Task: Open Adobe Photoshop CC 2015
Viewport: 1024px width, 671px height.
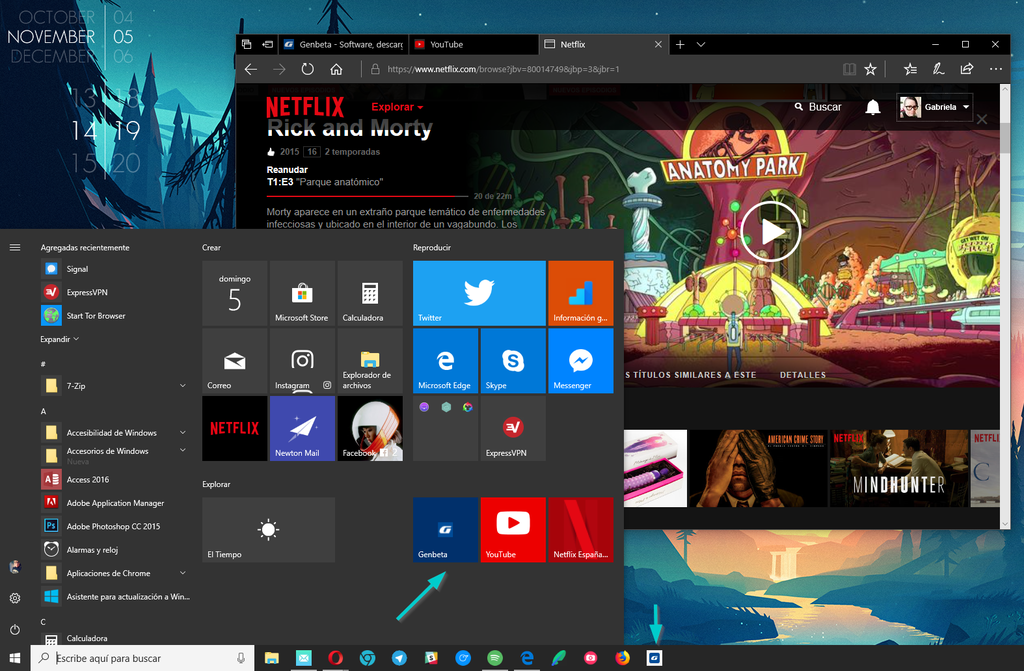Action: tap(115, 526)
